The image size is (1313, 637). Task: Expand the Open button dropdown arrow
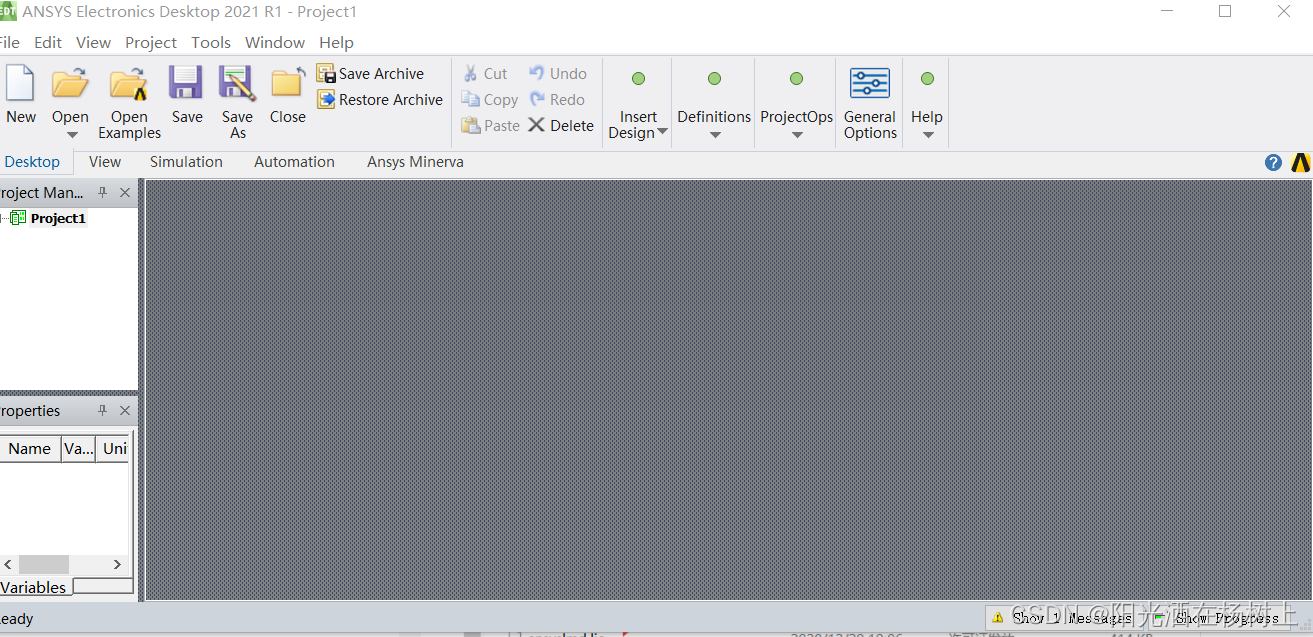71,135
